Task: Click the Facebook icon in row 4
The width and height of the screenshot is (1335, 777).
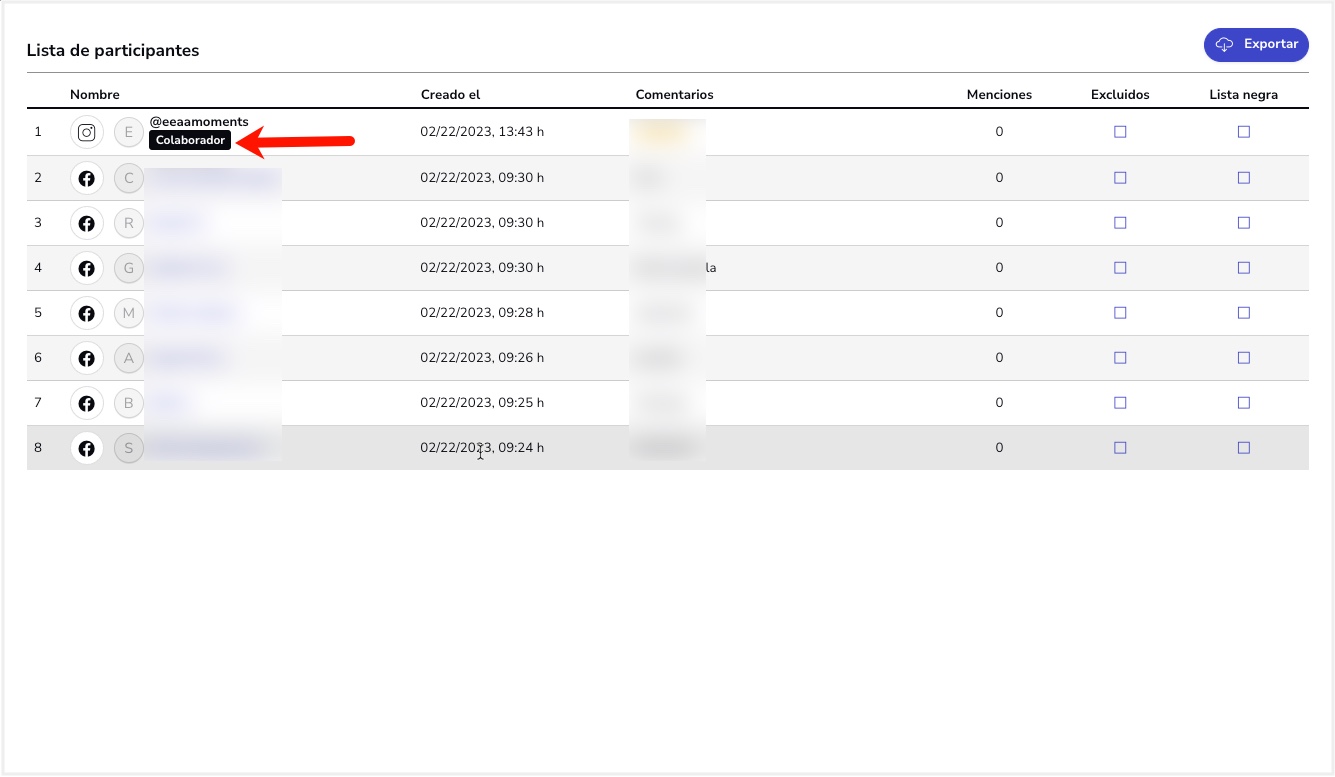Action: pyautogui.click(x=87, y=268)
